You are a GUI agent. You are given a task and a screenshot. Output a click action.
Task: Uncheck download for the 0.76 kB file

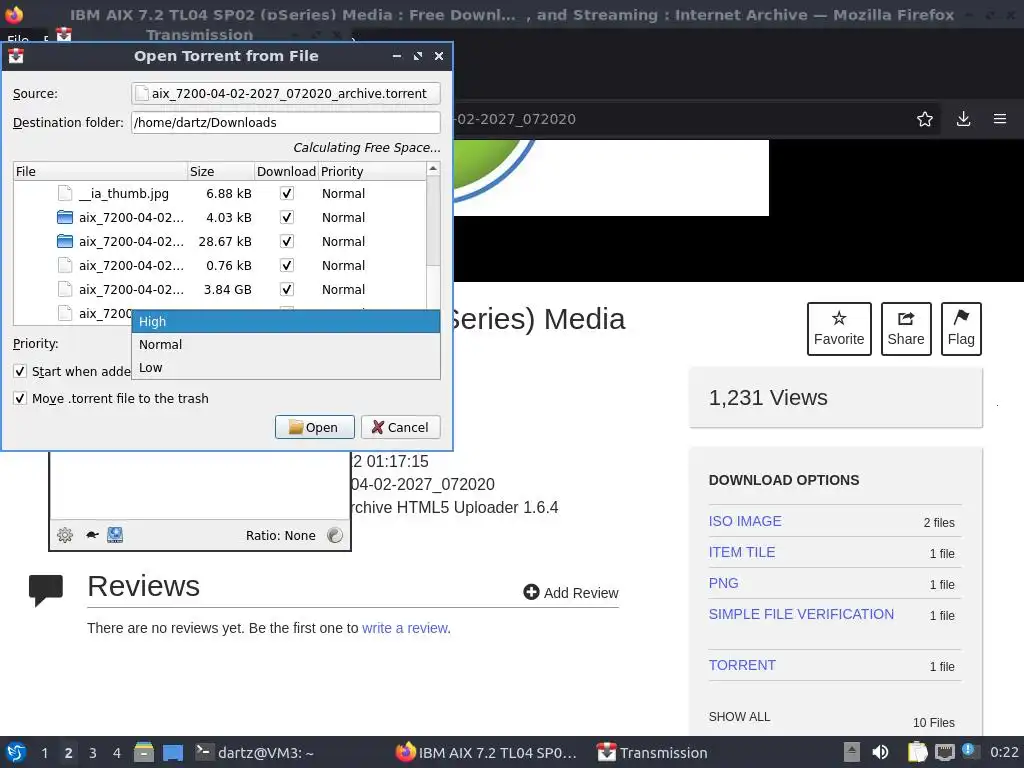(286, 265)
